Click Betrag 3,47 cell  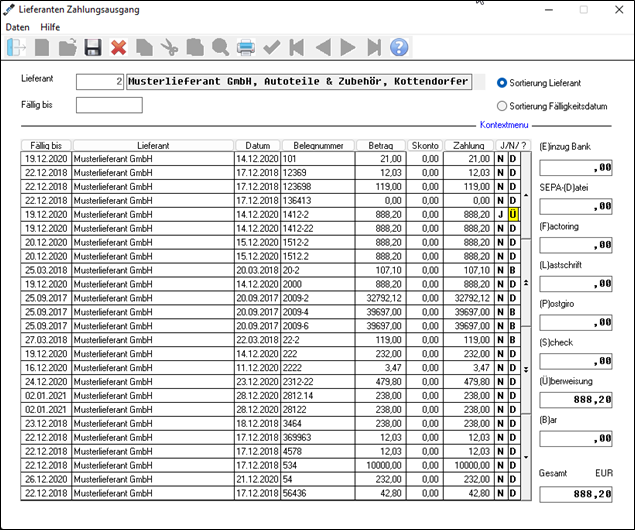(381, 368)
